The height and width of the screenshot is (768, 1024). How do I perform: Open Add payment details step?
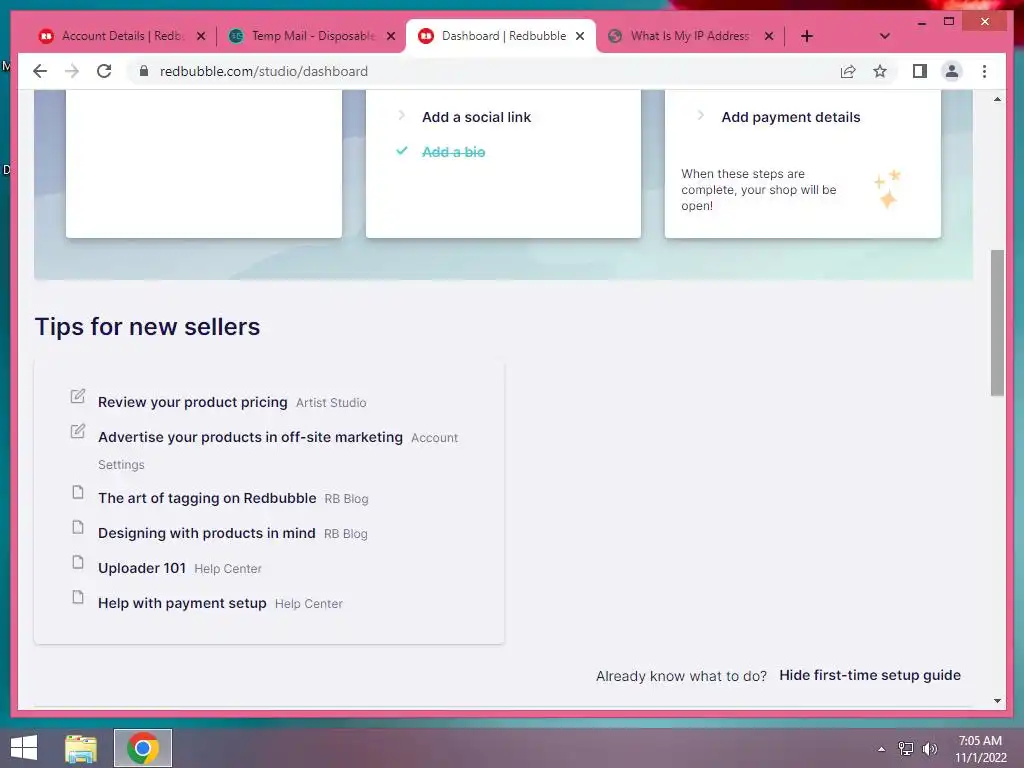pos(790,117)
